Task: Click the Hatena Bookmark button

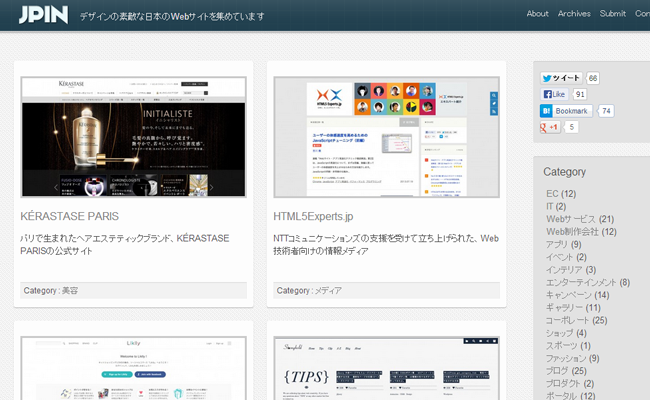Action: click(566, 111)
